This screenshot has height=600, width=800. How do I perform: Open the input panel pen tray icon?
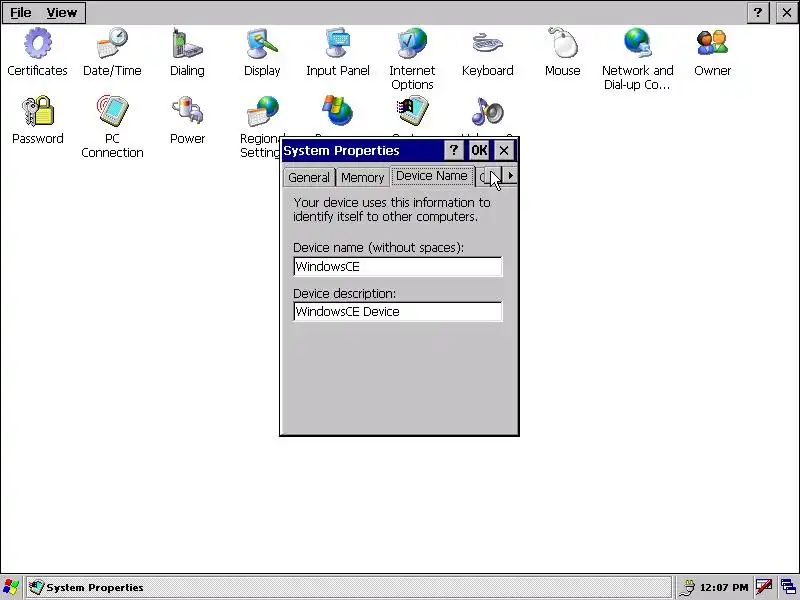763,587
